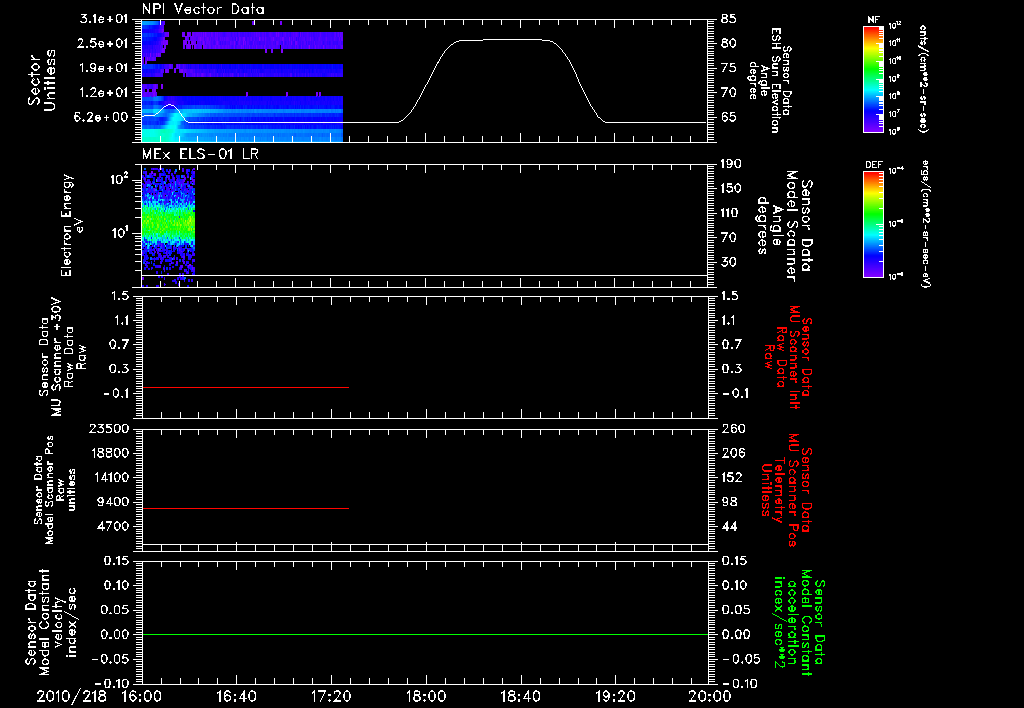This screenshot has height=708, width=1024.
Task: Click the '3.1e+01' sector axis value
Action: pyautogui.click(x=104, y=19)
